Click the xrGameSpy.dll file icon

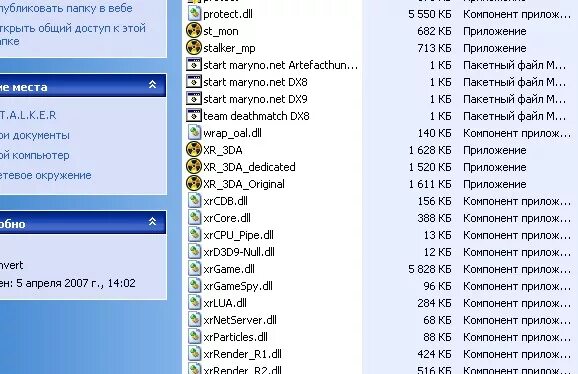(x=194, y=286)
